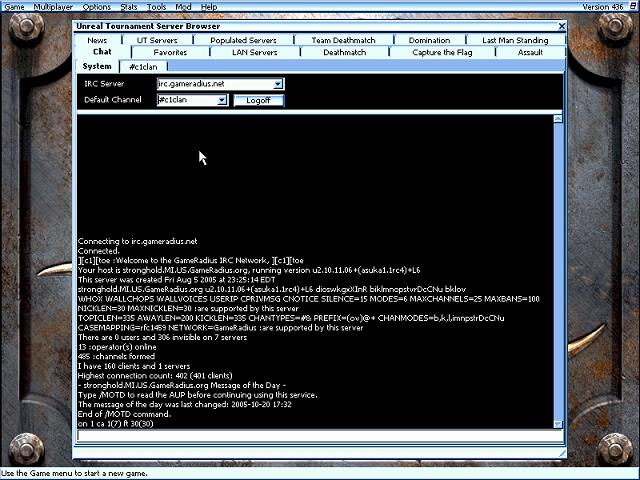
Task: Switch to the UT Servers tab
Action: (157, 40)
